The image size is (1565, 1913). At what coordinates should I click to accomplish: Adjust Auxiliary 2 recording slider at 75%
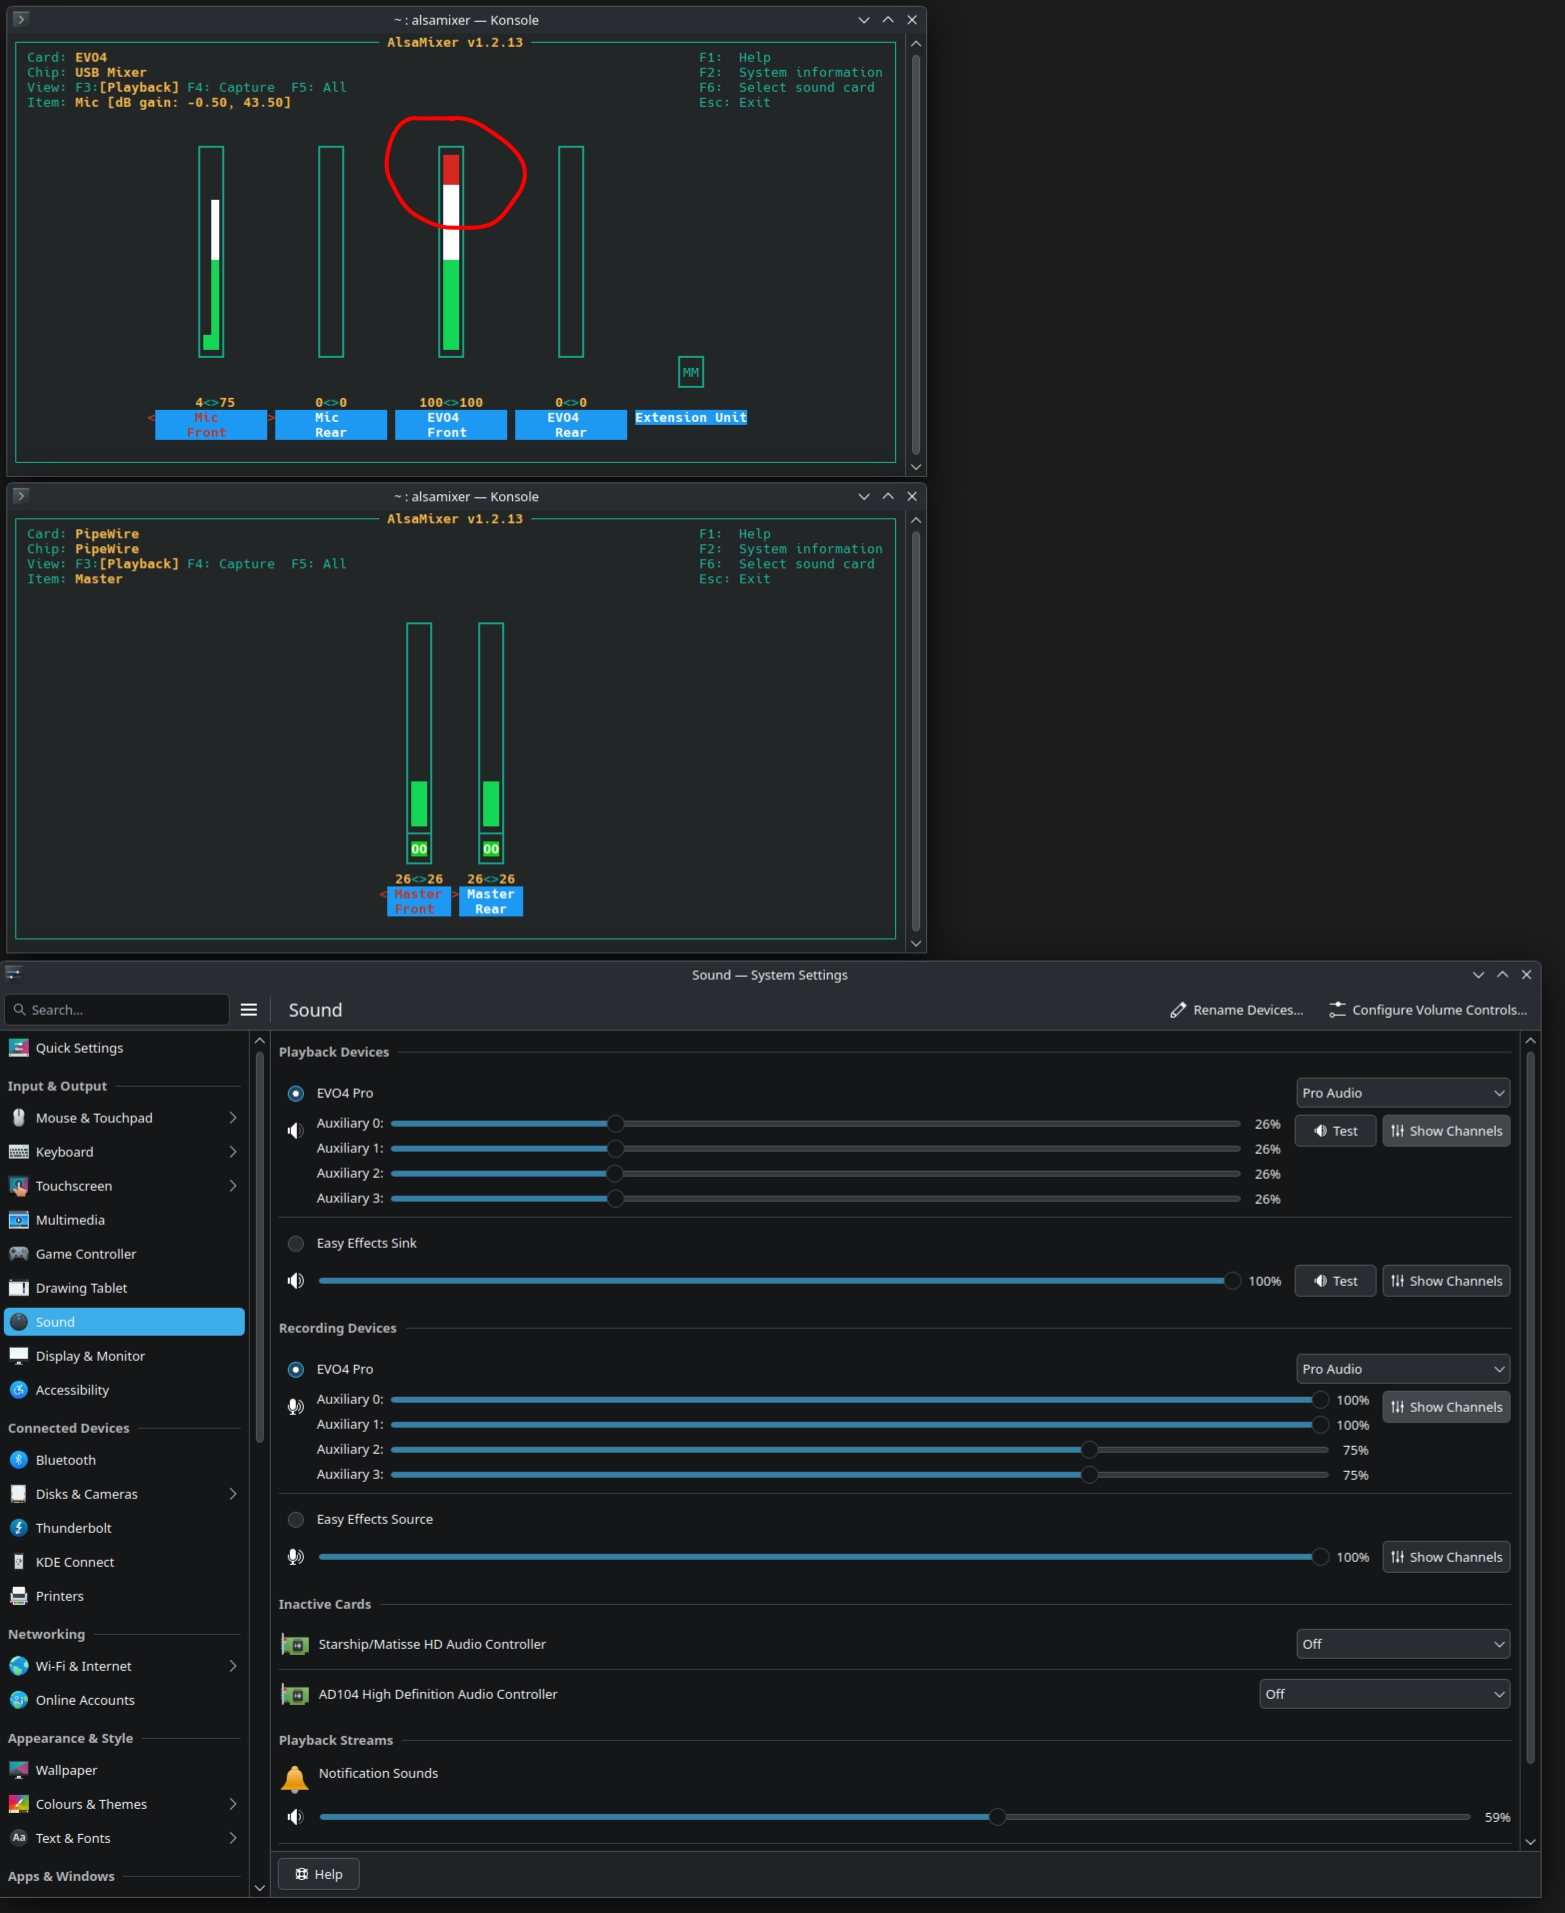(859, 1449)
